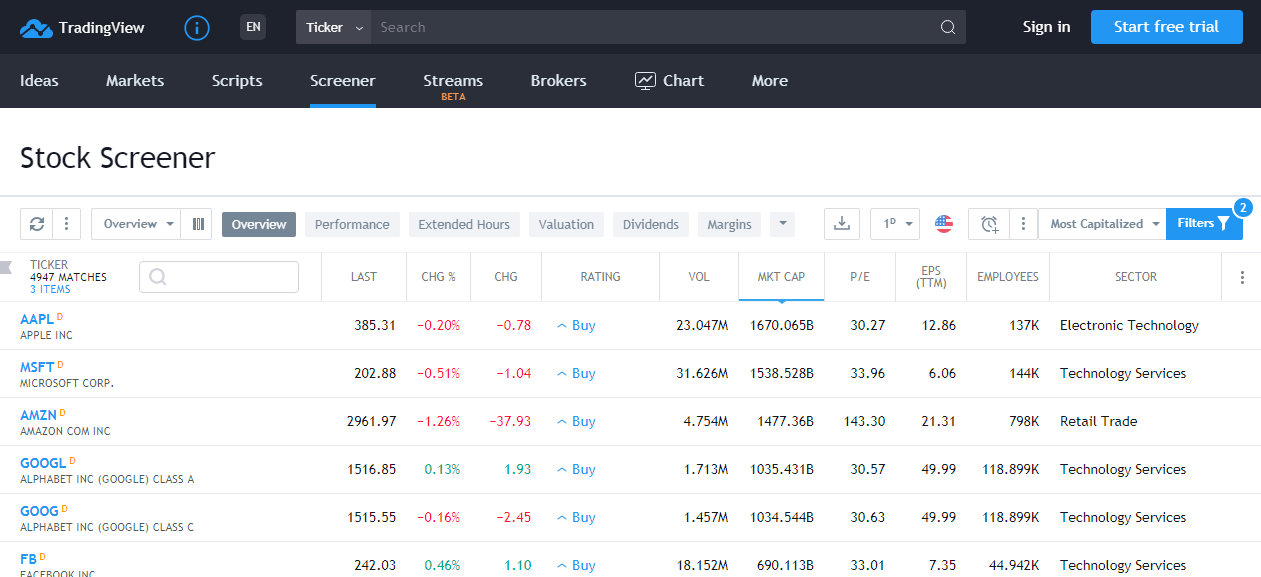The height and width of the screenshot is (577, 1261).
Task: Sort by the MKT CAP column
Action: [781, 277]
